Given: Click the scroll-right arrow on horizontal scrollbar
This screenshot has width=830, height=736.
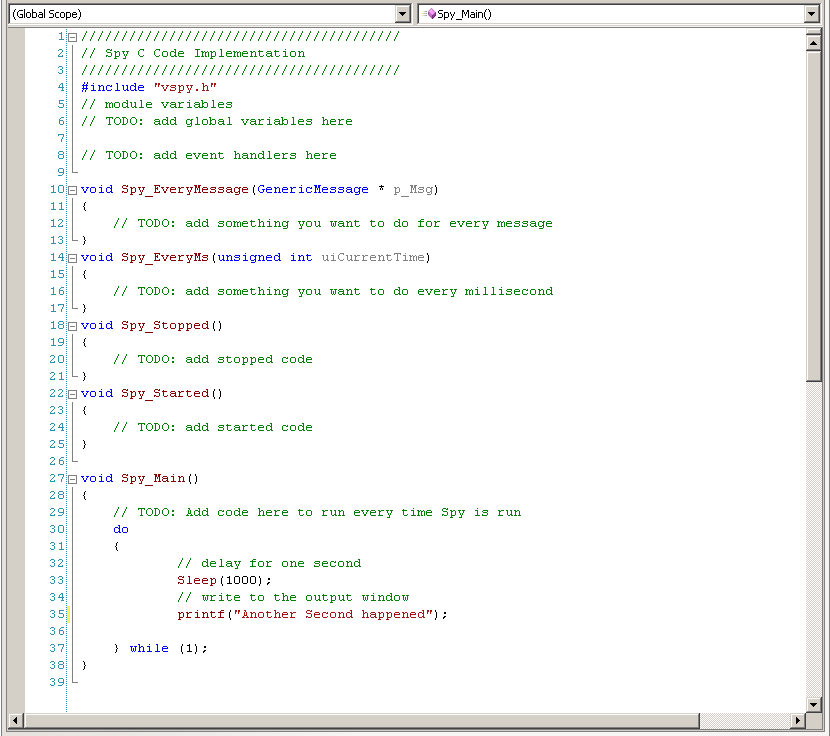Looking at the screenshot, I should point(797,720).
